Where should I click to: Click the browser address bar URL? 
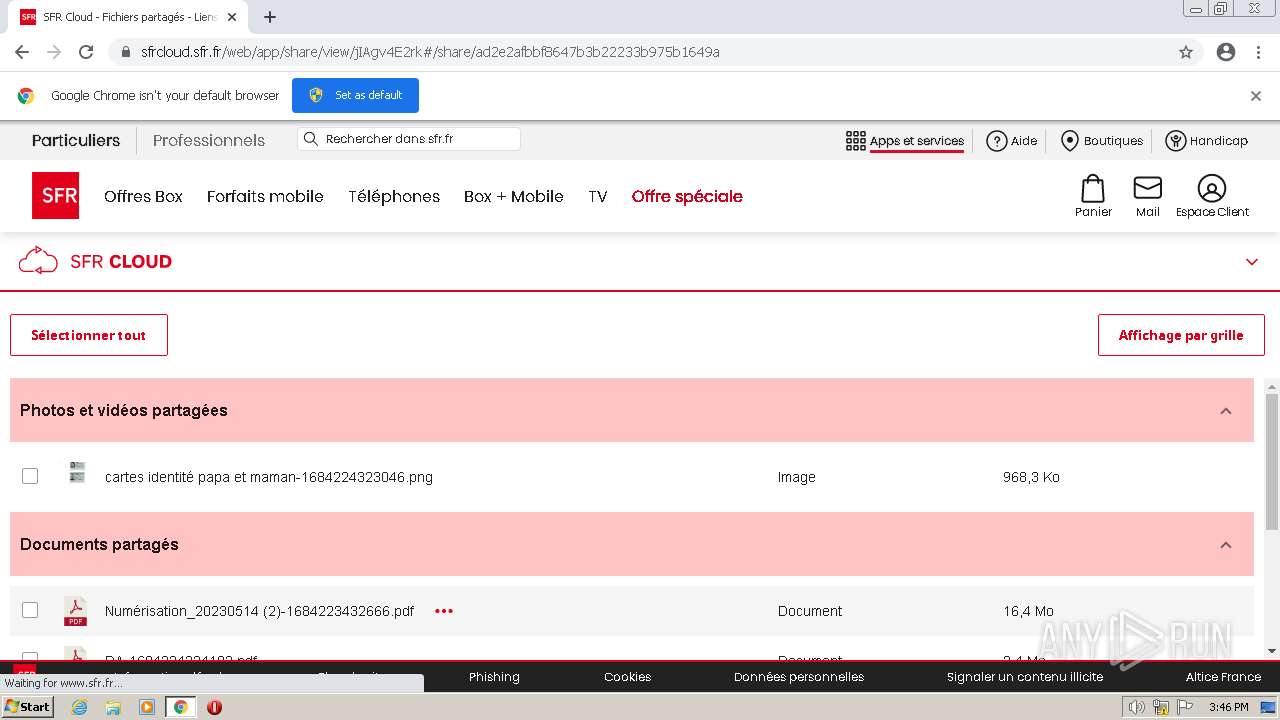[x=430, y=52]
